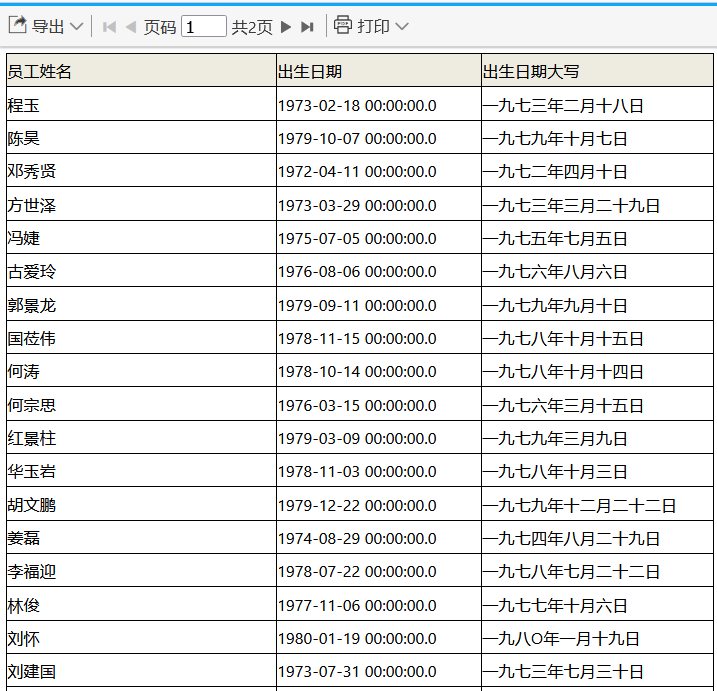The height and width of the screenshot is (691, 717).
Task: Select the name cell 冯婕
Action: (141, 237)
